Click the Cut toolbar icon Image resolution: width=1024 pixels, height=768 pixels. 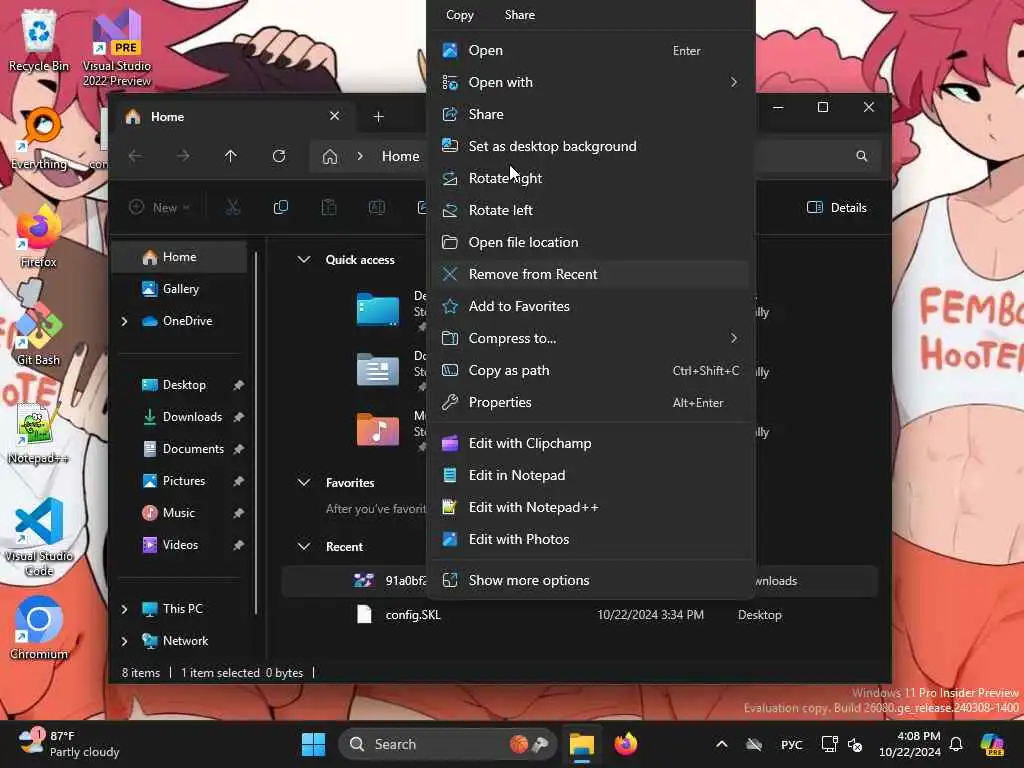click(233, 208)
